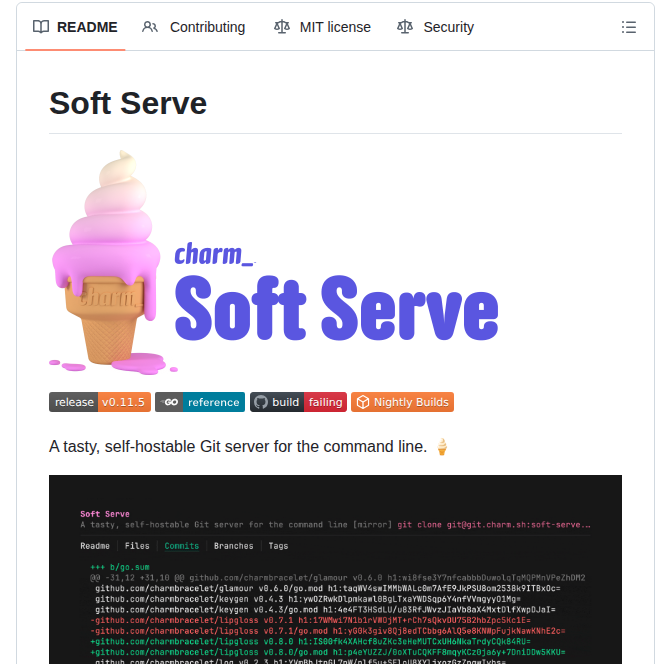
Task: Click 'Commits' in terminal demo image
Action: 181,546
